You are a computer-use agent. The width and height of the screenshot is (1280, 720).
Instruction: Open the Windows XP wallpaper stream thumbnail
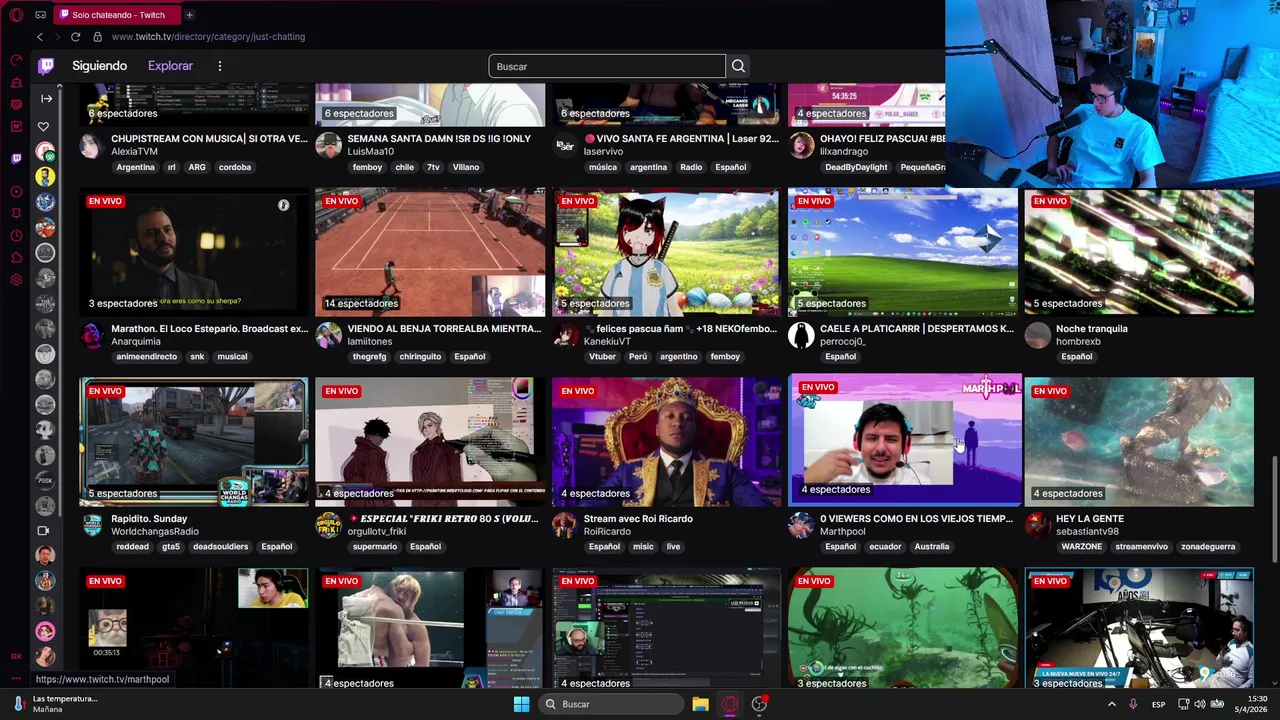click(902, 250)
